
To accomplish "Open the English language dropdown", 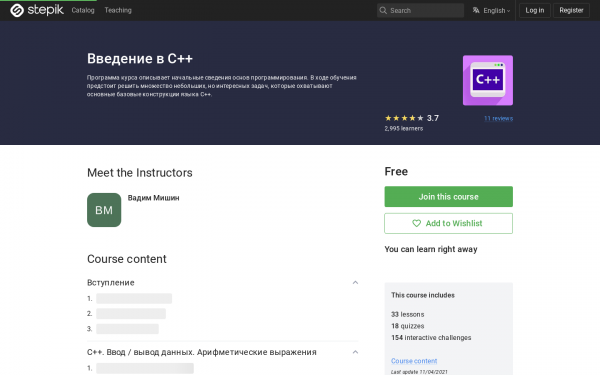I will (492, 10).
